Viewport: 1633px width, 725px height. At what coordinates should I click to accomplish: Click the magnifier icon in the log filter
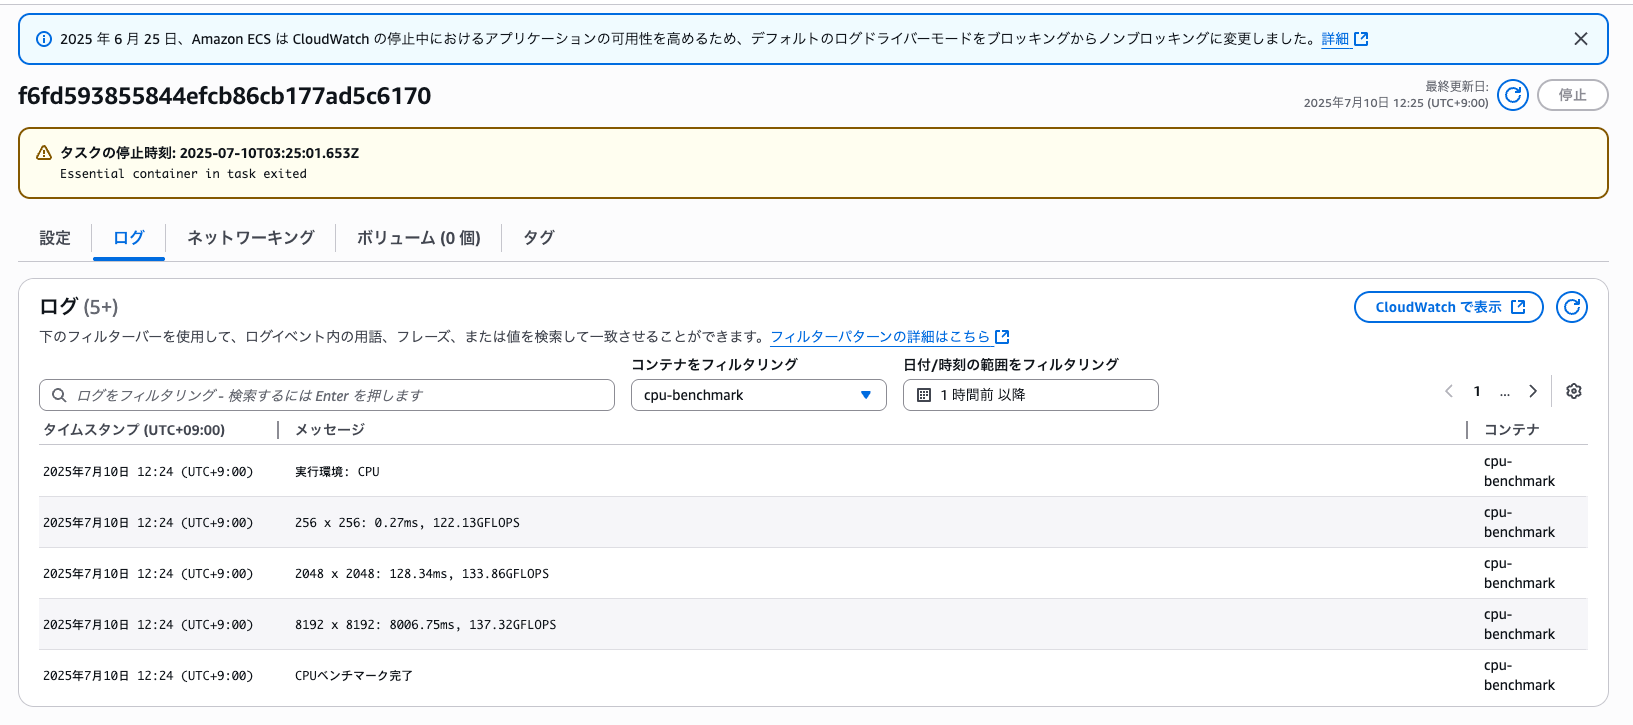coord(59,395)
